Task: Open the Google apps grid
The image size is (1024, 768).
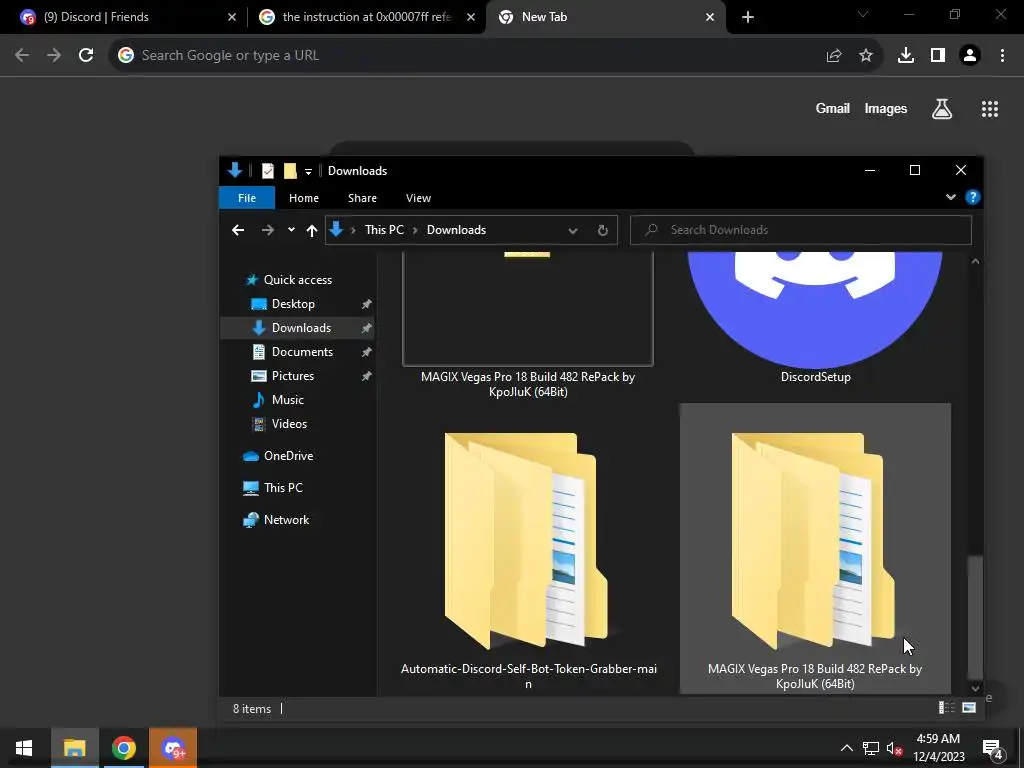Action: pos(990,109)
